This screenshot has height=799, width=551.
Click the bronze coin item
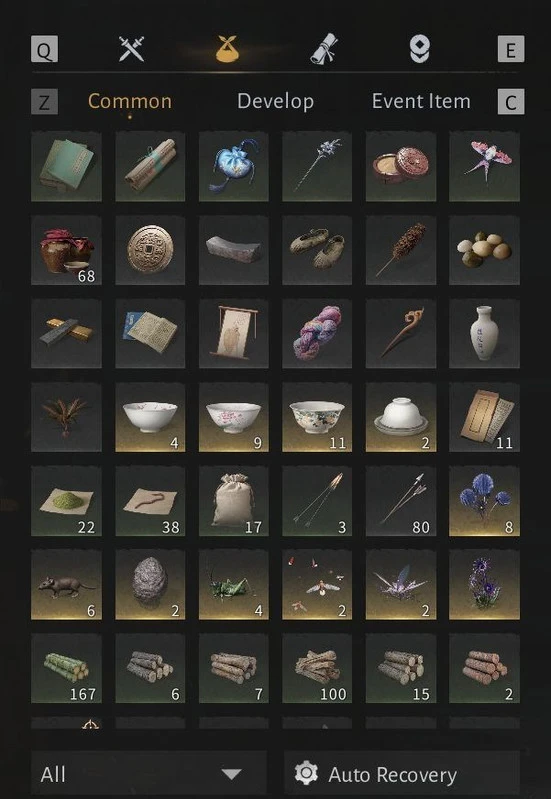tap(150, 250)
